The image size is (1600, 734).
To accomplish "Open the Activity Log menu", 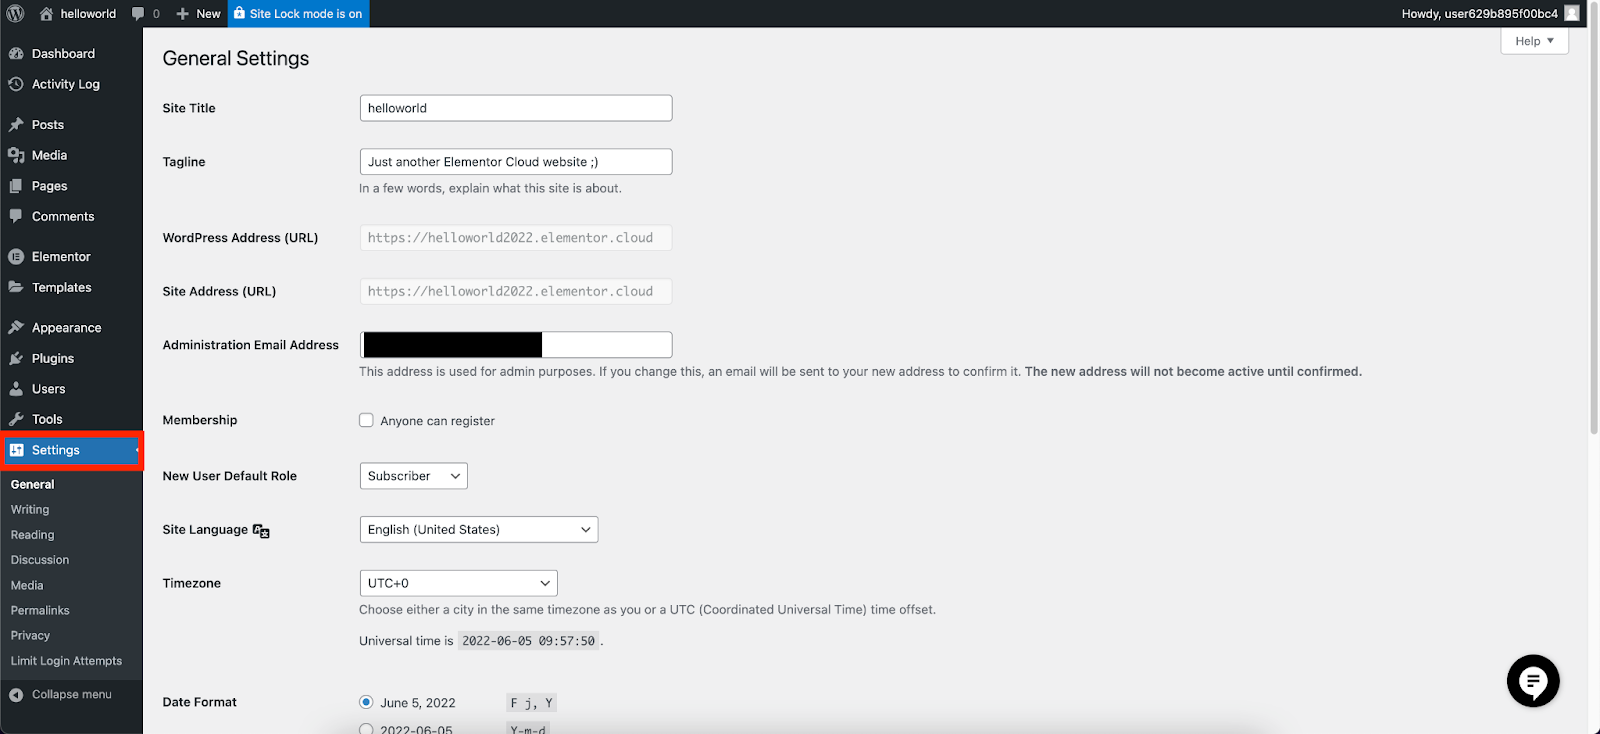I will 71,84.
